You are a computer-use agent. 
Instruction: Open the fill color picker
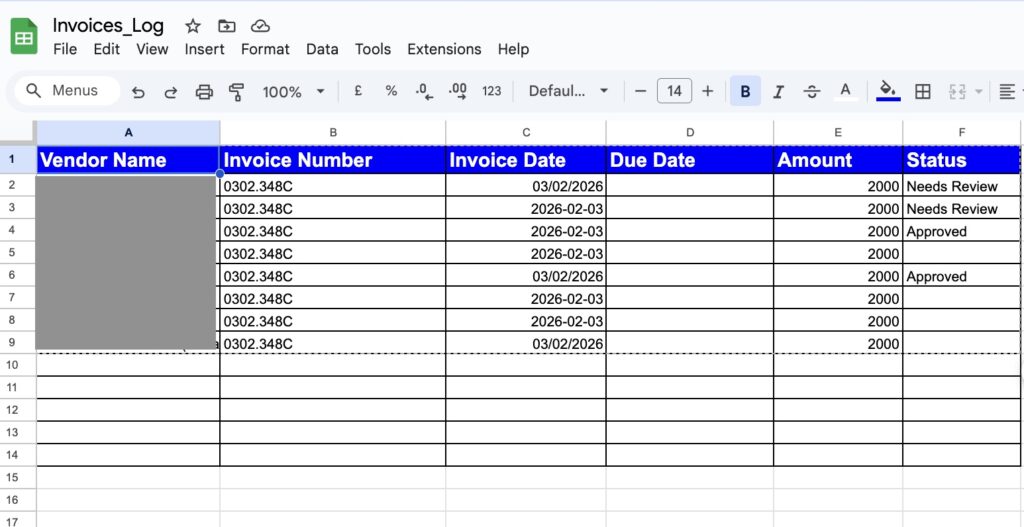888,91
